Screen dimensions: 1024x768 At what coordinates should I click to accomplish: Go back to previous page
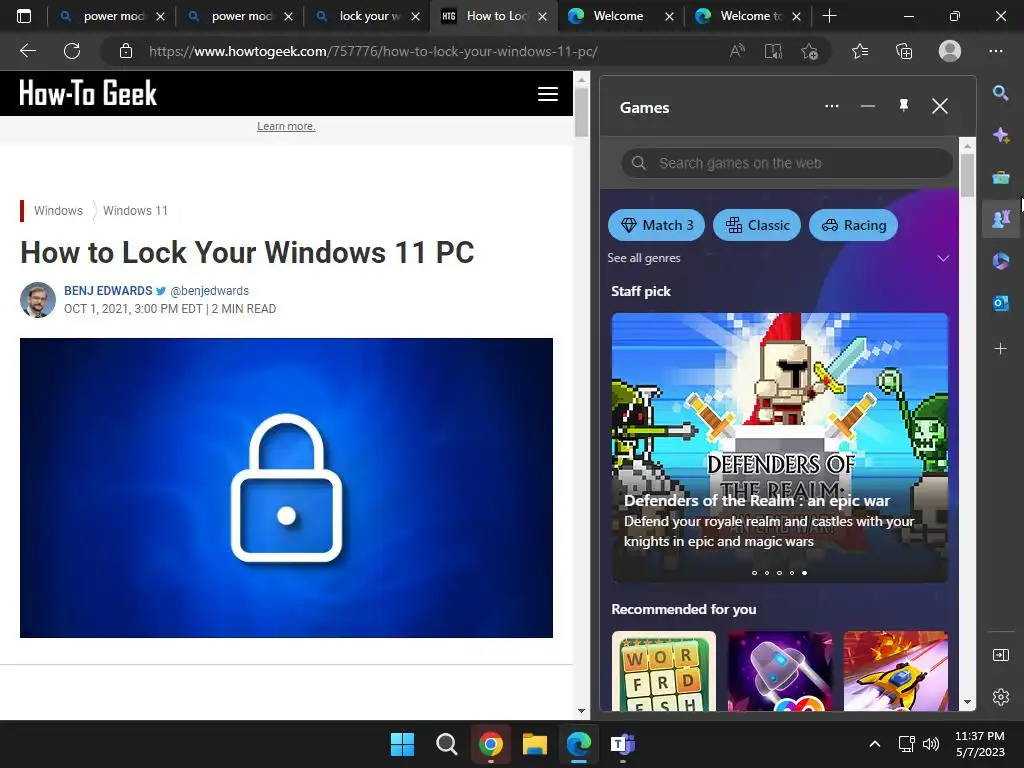[27, 51]
